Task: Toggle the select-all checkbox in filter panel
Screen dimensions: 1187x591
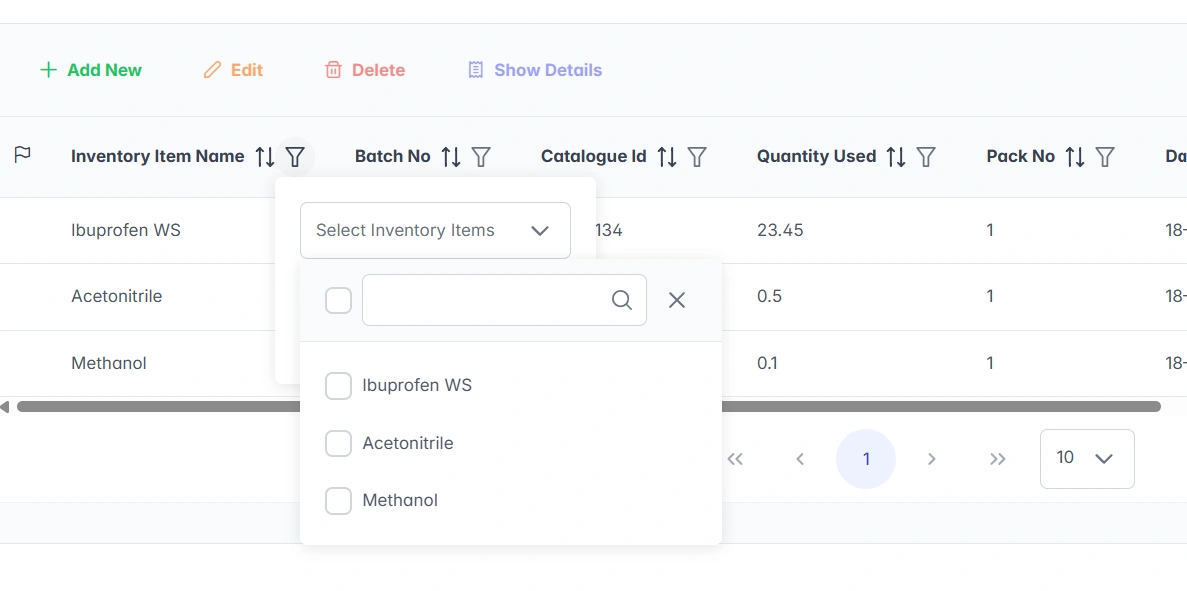Action: tap(339, 300)
